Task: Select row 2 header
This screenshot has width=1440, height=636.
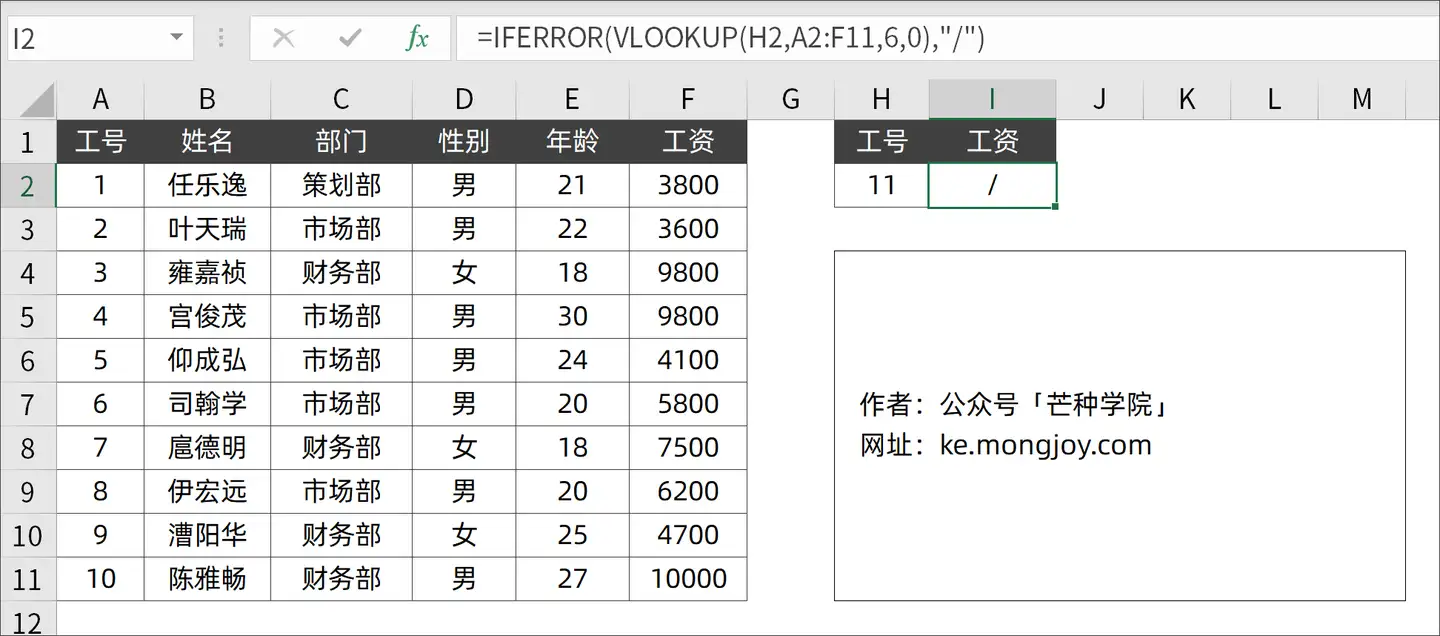Action: click(x=27, y=186)
